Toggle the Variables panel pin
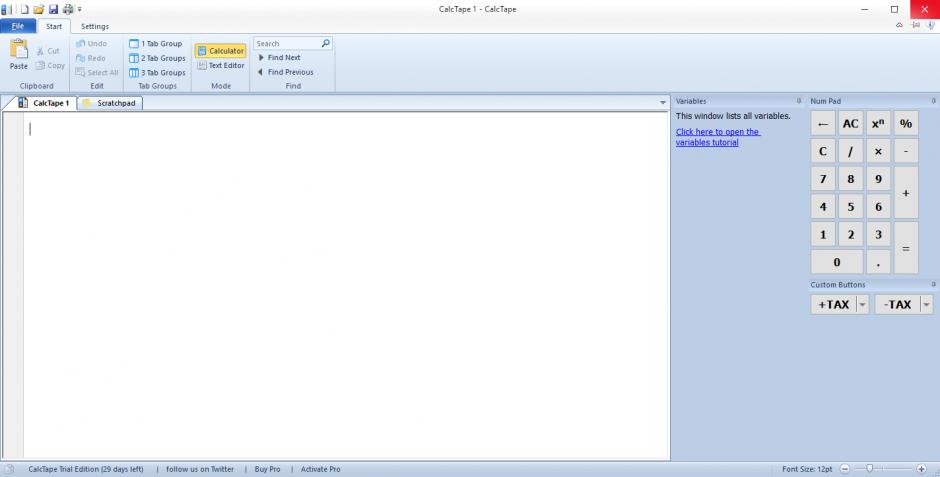The height and width of the screenshot is (477, 940). pyautogui.click(x=799, y=101)
